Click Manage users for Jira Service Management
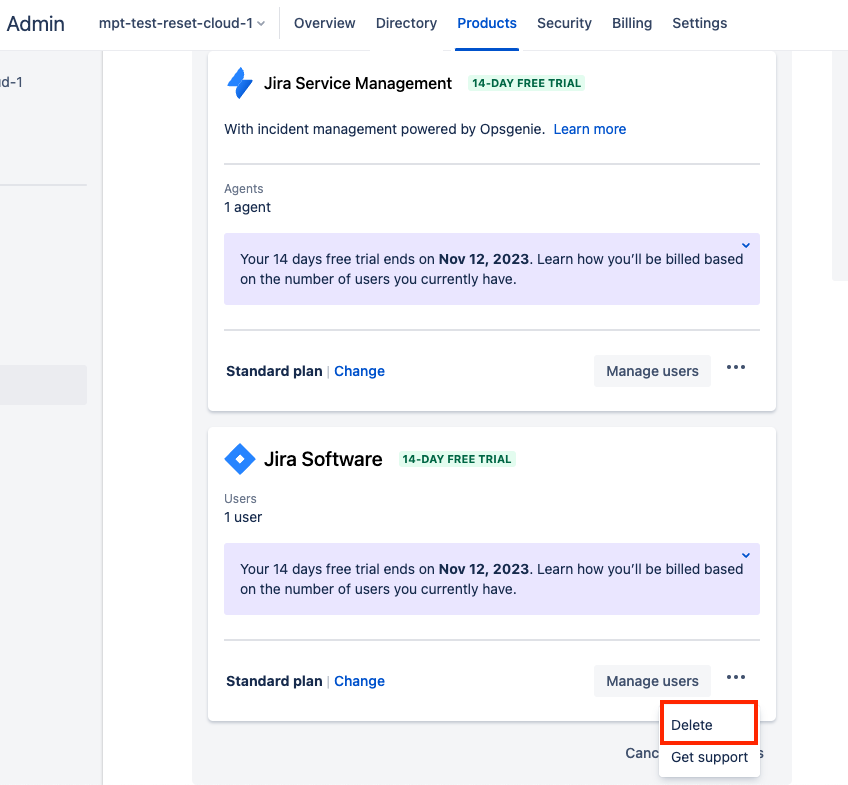Viewport: 848px width, 785px height. [652, 371]
